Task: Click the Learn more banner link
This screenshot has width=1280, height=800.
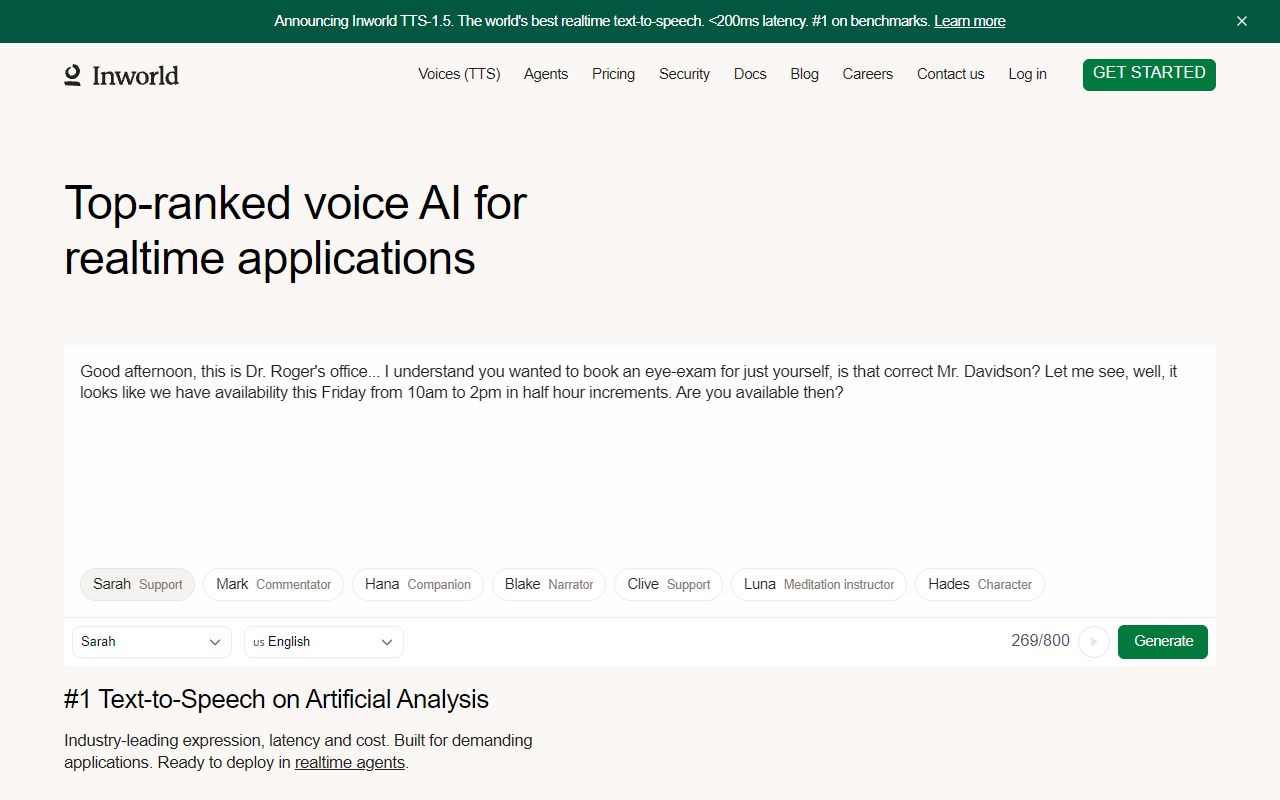Action: (x=969, y=21)
